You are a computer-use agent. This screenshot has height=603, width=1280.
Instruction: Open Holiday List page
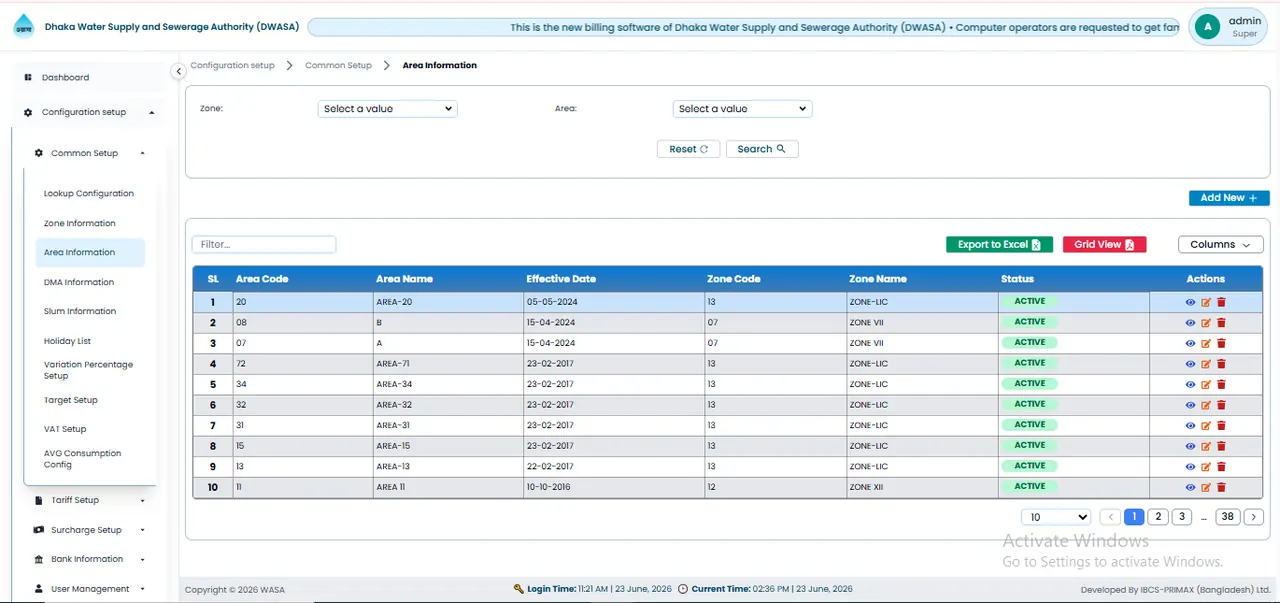[x=67, y=341]
